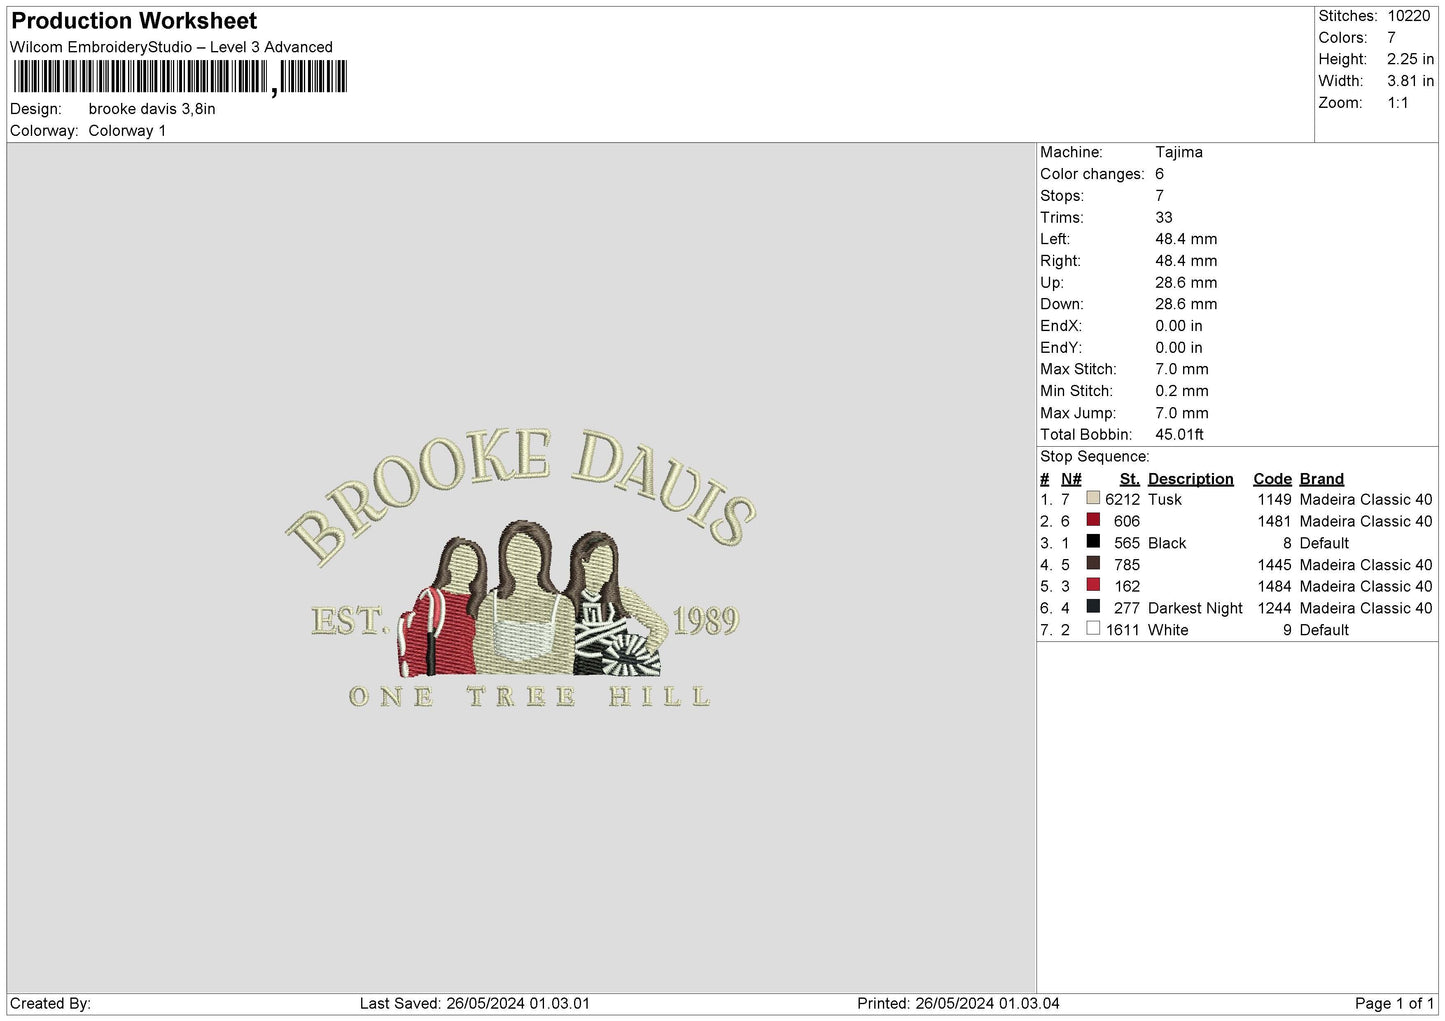Click the Stitches value 10220
The height and width of the screenshot is (1021, 1445).
[1409, 16]
